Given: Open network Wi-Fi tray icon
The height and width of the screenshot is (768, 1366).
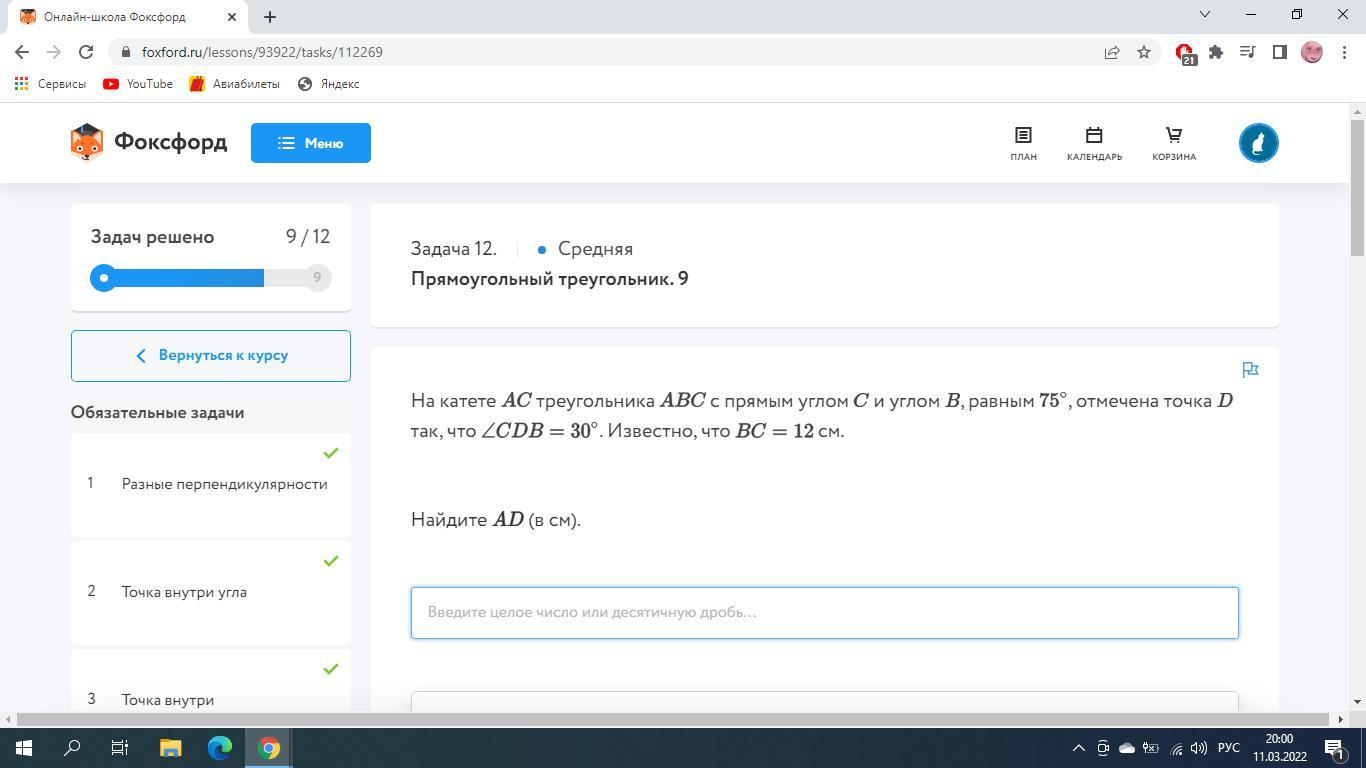Looking at the screenshot, I should [x=1176, y=748].
